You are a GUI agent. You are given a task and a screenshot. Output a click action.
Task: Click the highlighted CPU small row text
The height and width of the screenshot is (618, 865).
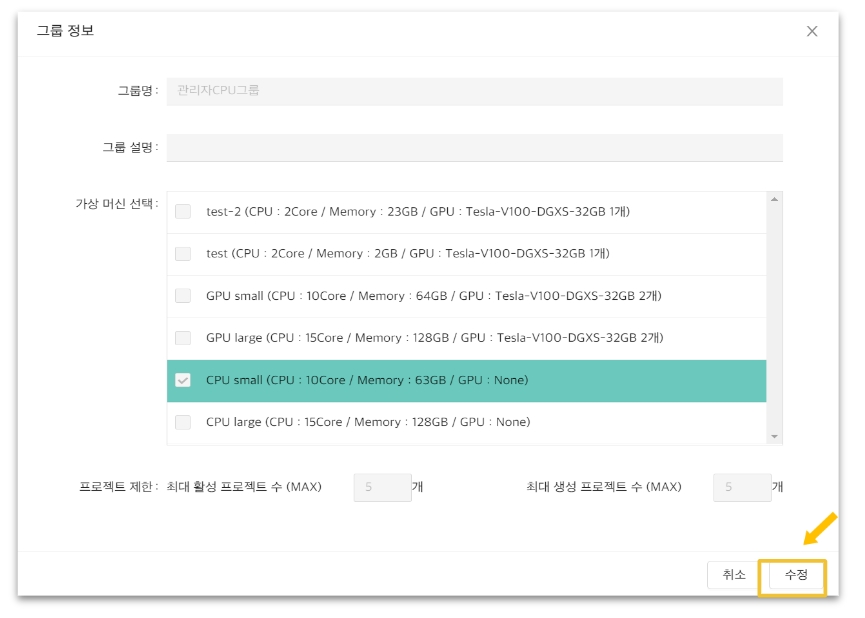tap(367, 380)
